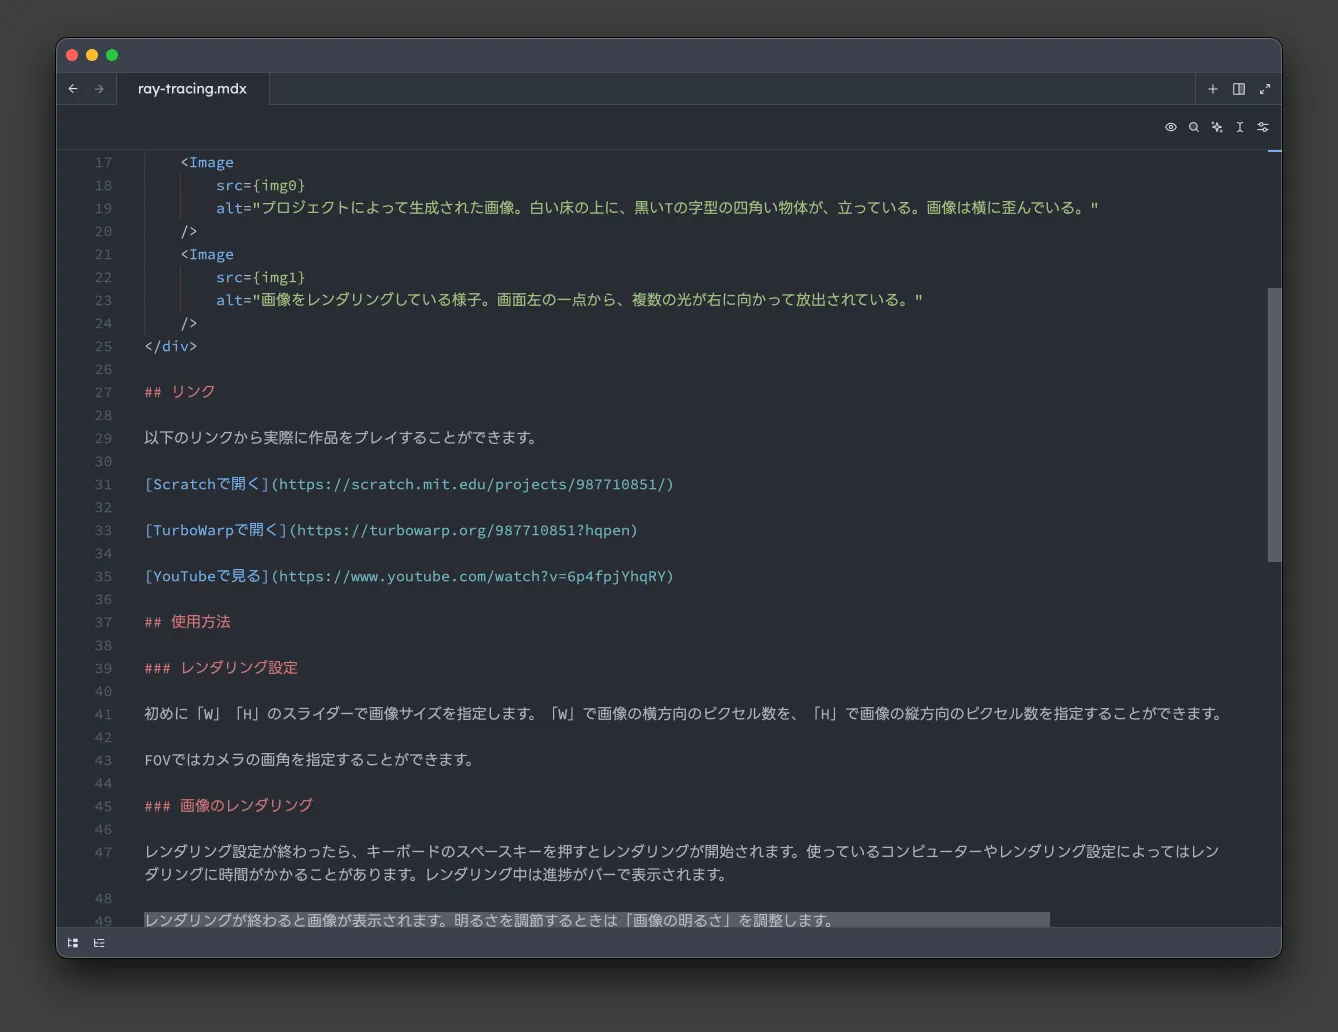Toggle the eye visibility icon on the toolbar
The height and width of the screenshot is (1032, 1338).
(1171, 127)
